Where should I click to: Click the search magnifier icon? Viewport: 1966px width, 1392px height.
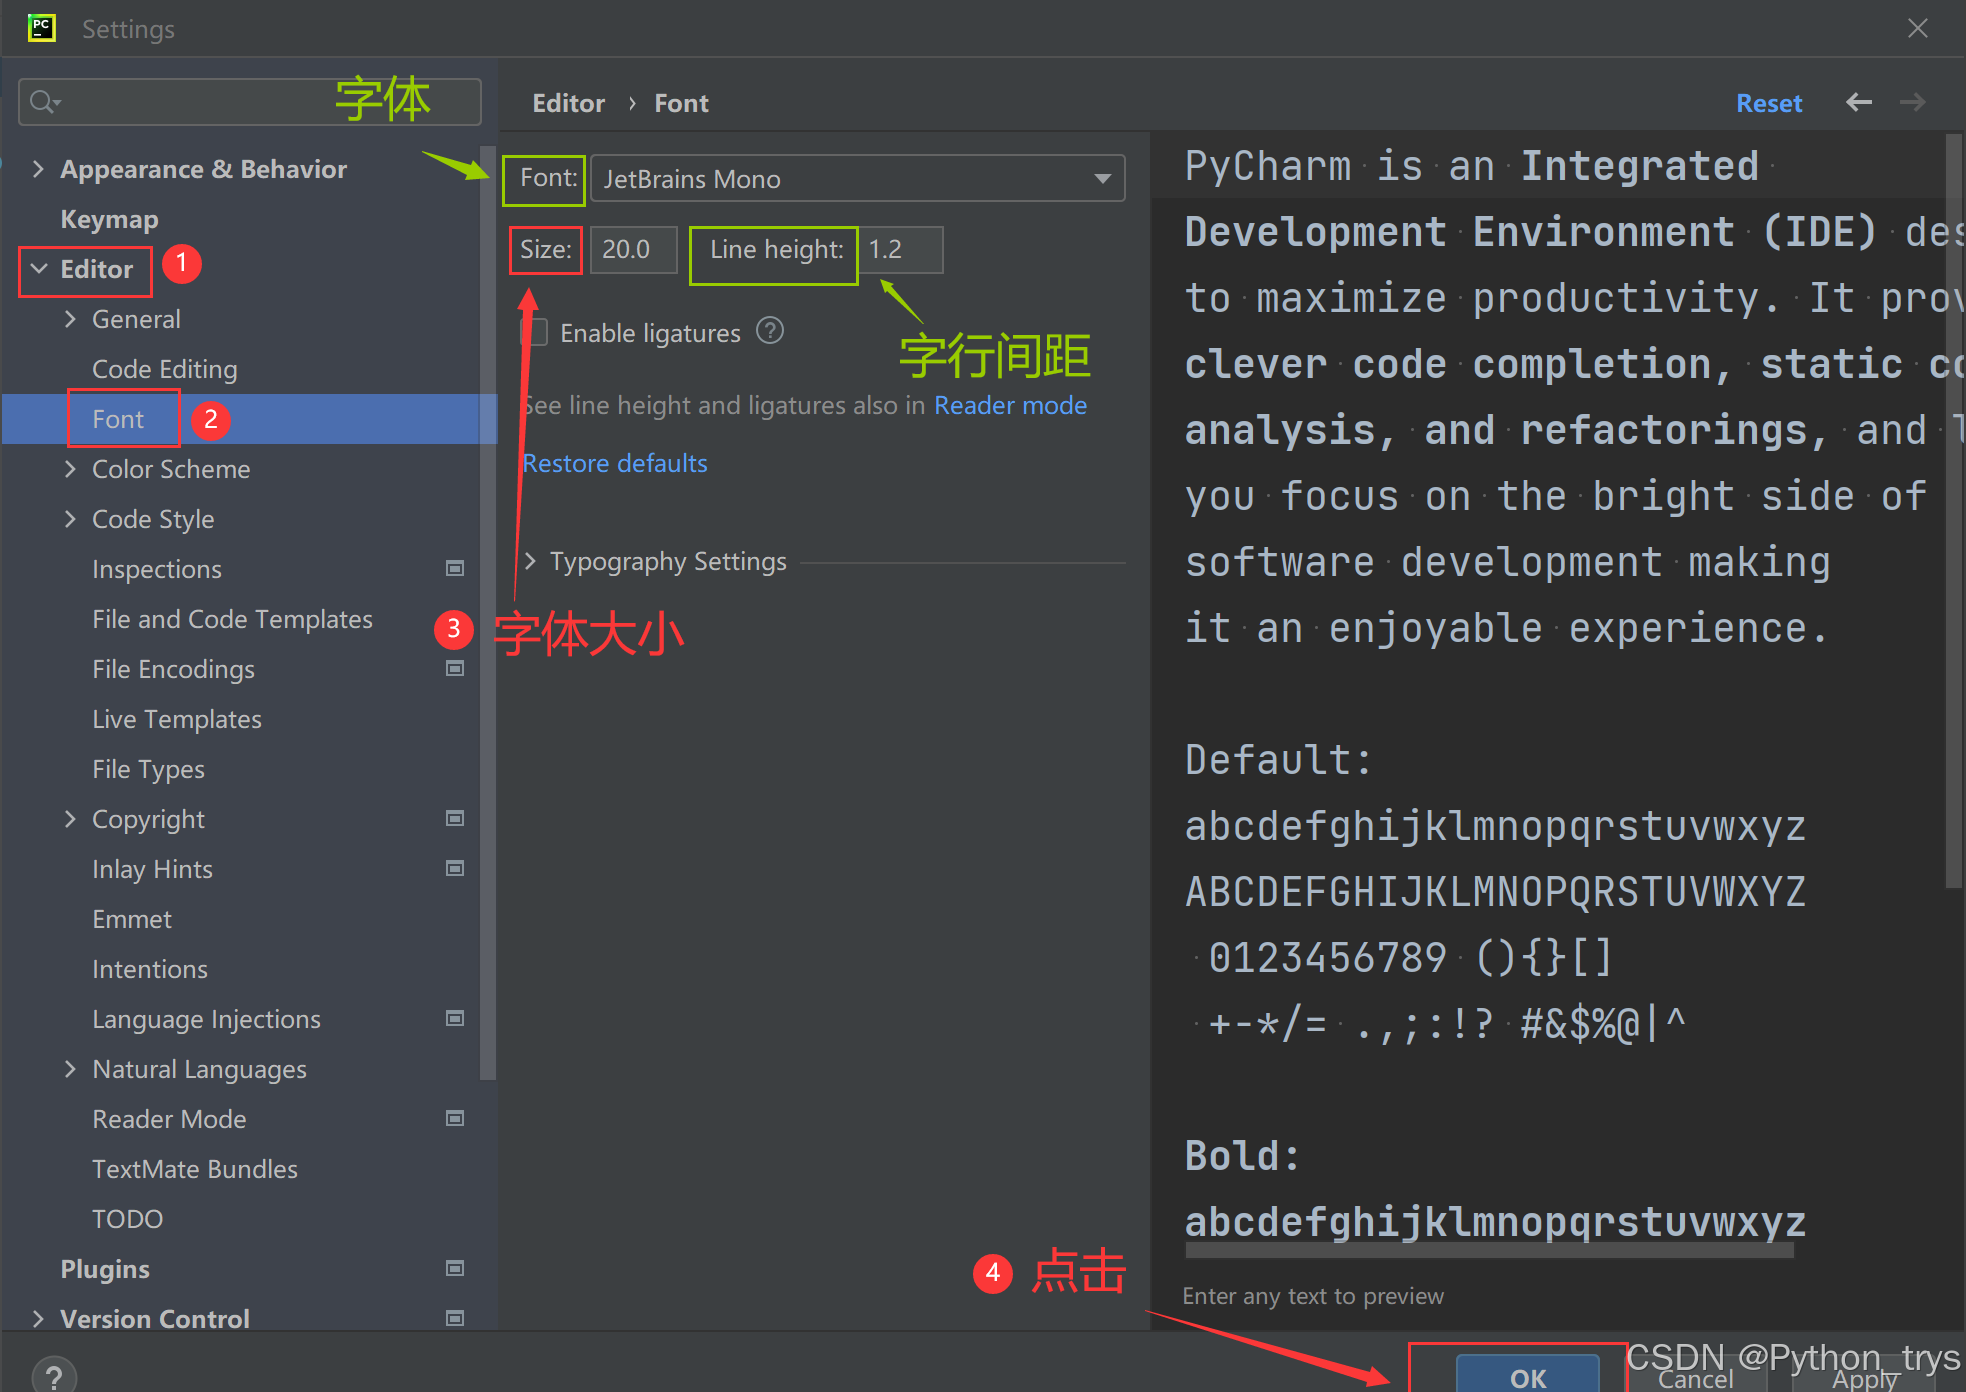coord(44,102)
